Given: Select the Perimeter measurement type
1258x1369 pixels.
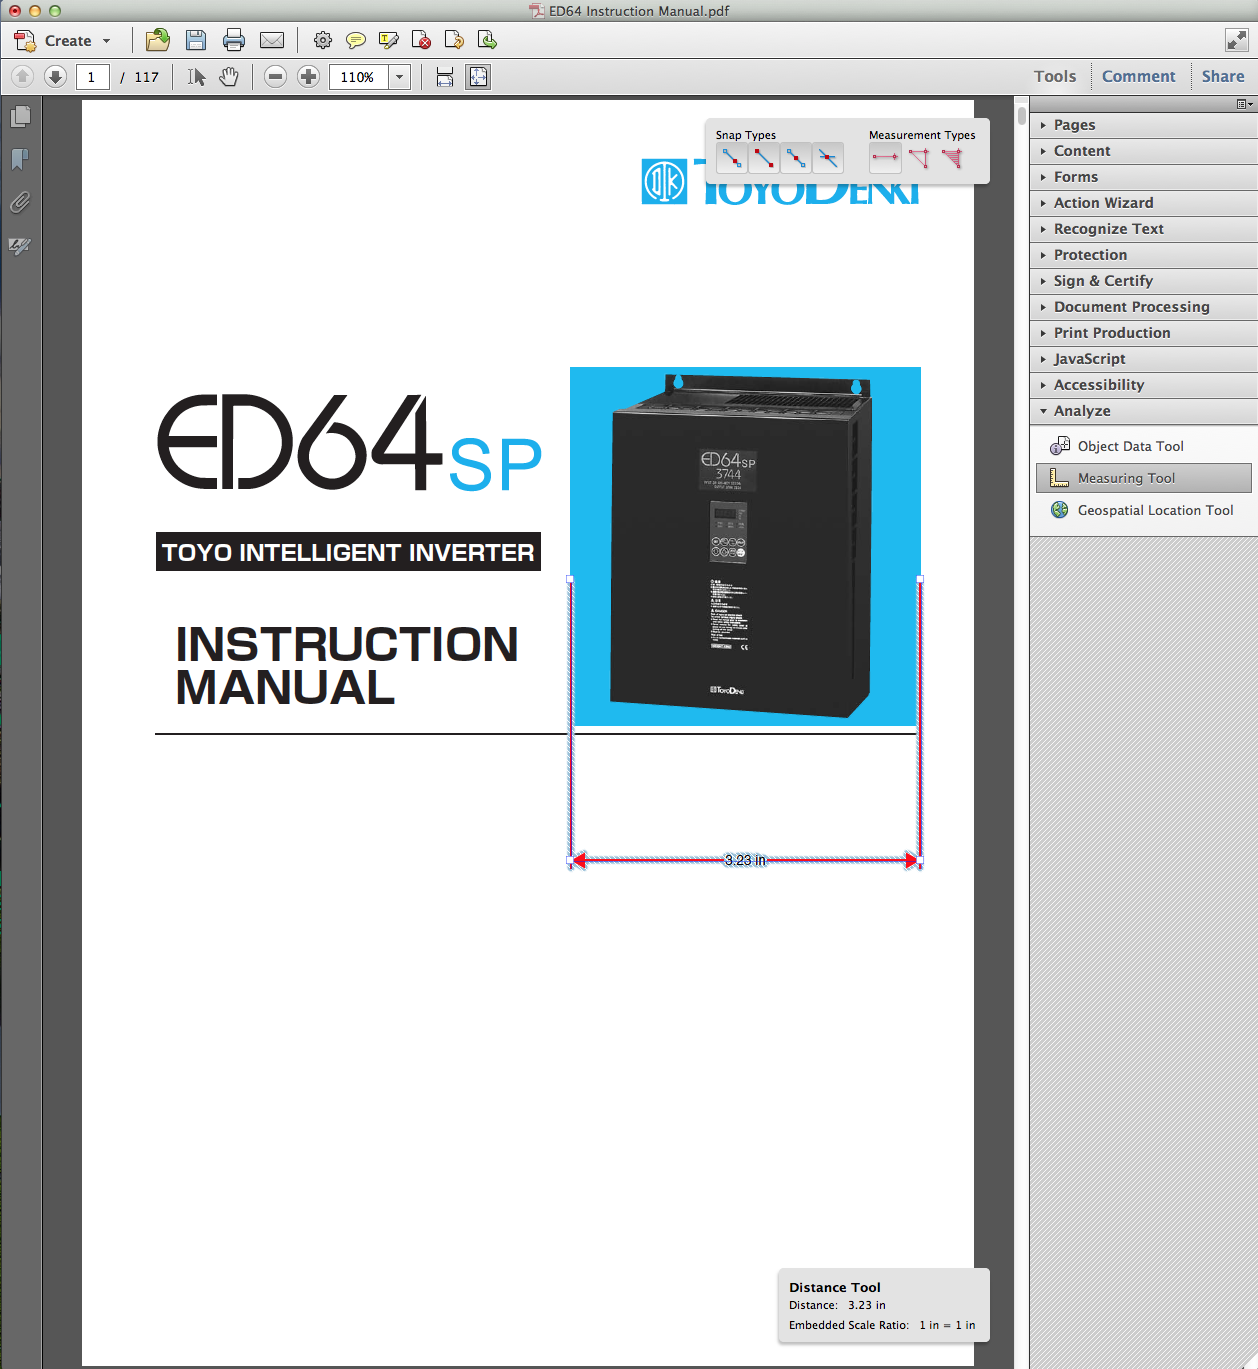Looking at the screenshot, I should pos(919,158).
